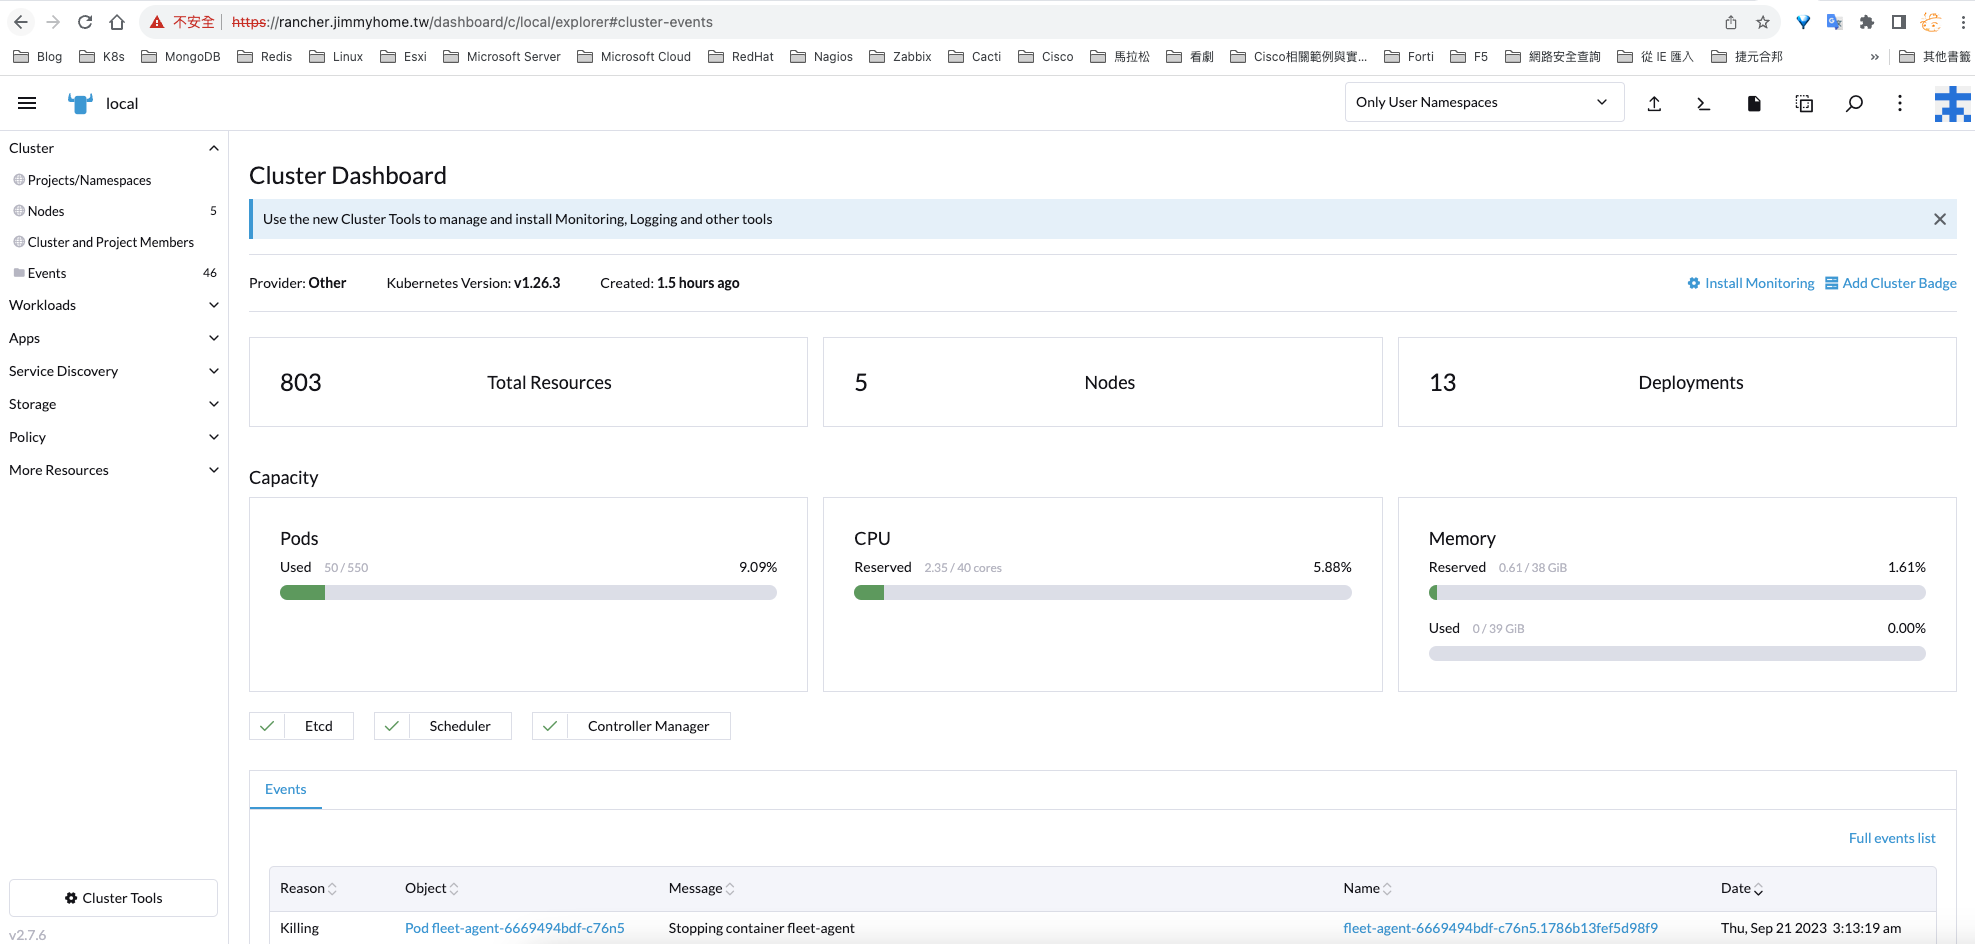1975x944 pixels.
Task: Click the Import YAML upload icon
Action: pyautogui.click(x=1654, y=103)
